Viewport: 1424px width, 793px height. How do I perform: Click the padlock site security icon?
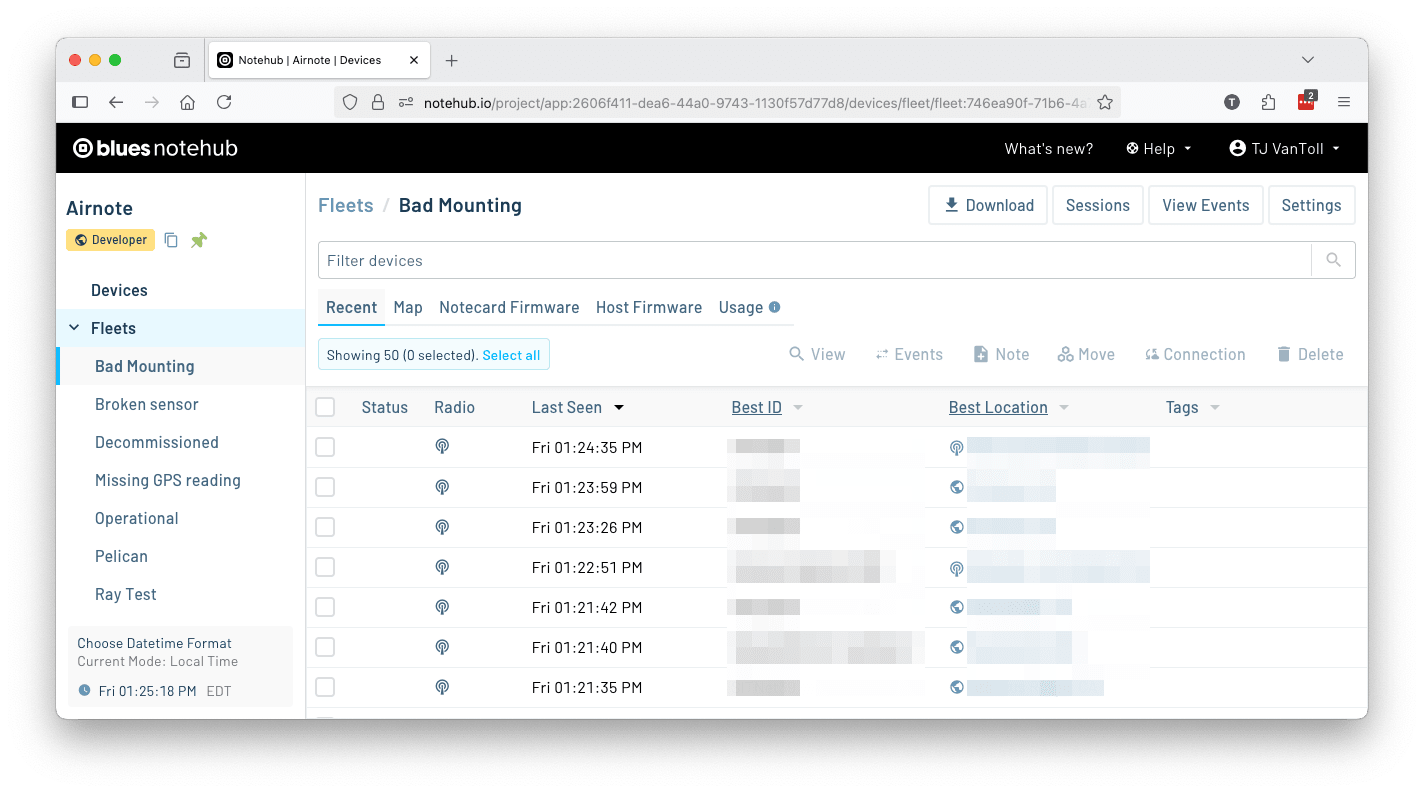tap(378, 102)
